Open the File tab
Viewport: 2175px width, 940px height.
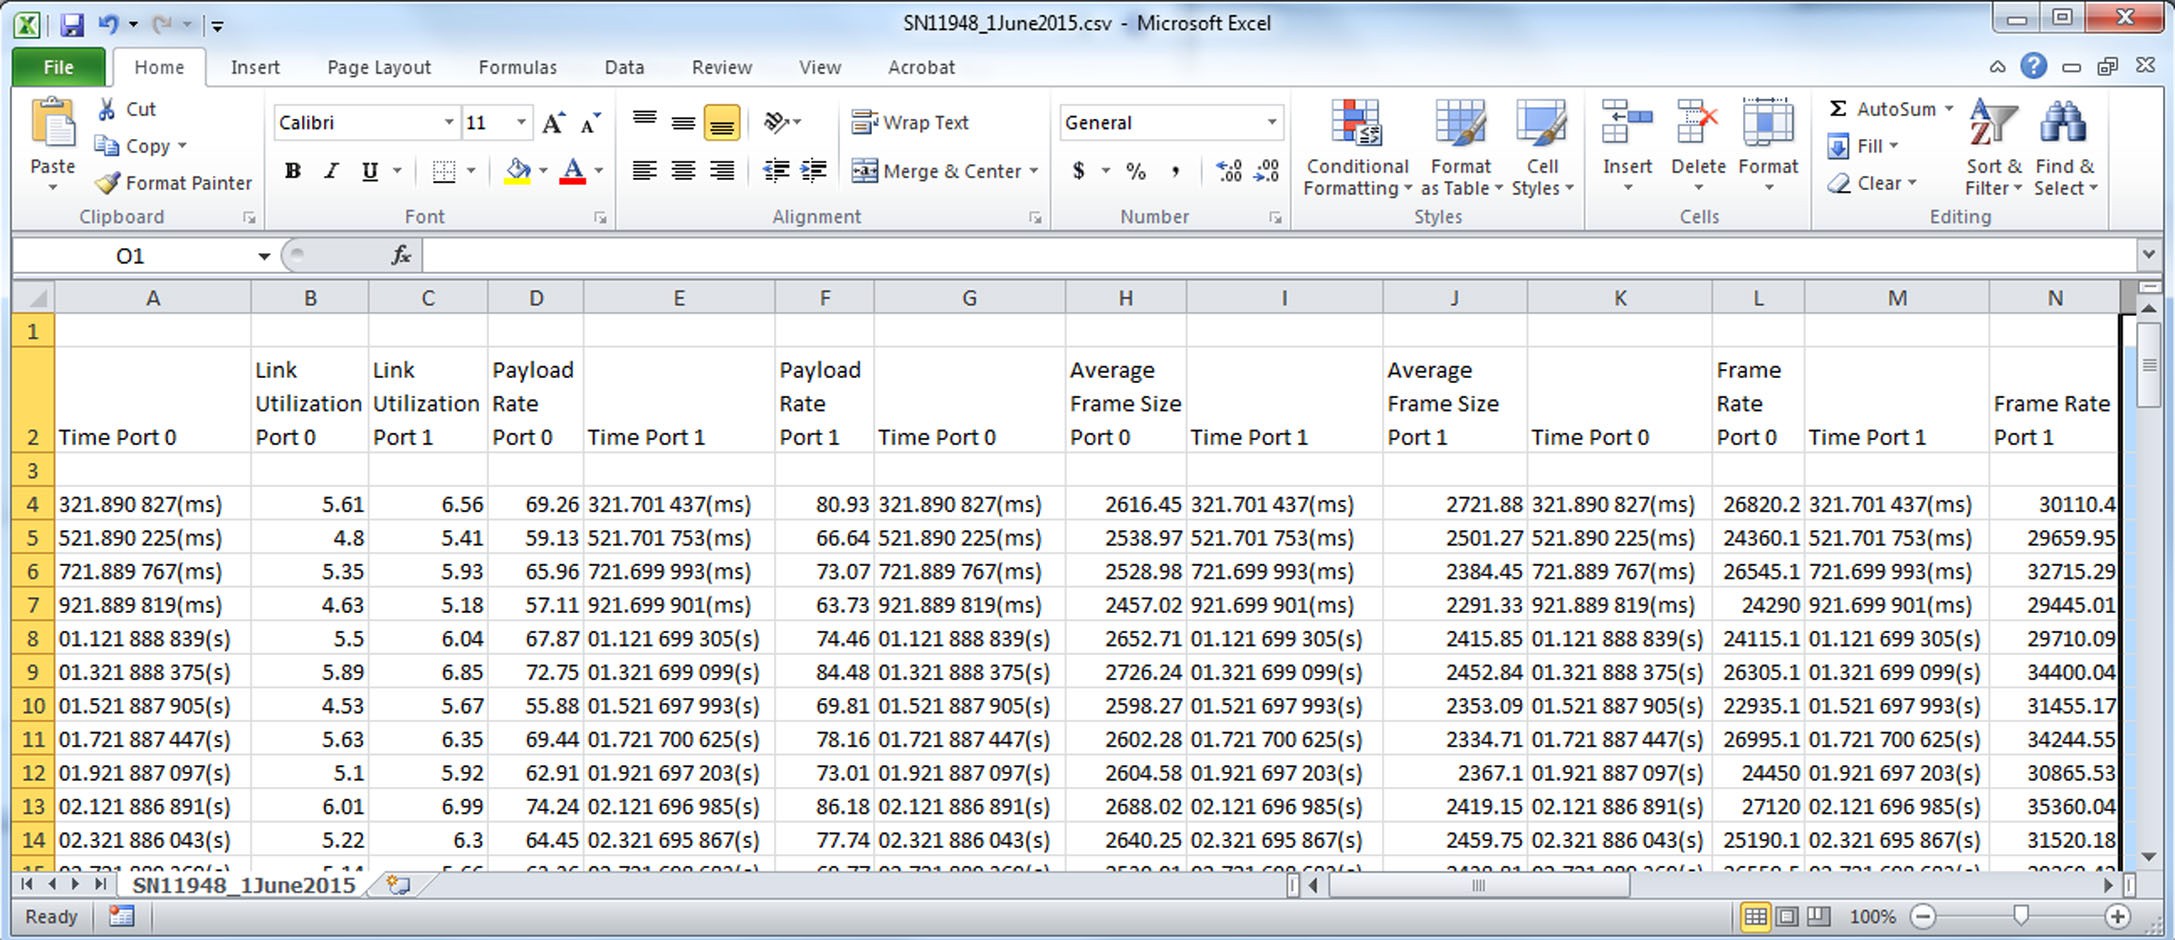[58, 67]
